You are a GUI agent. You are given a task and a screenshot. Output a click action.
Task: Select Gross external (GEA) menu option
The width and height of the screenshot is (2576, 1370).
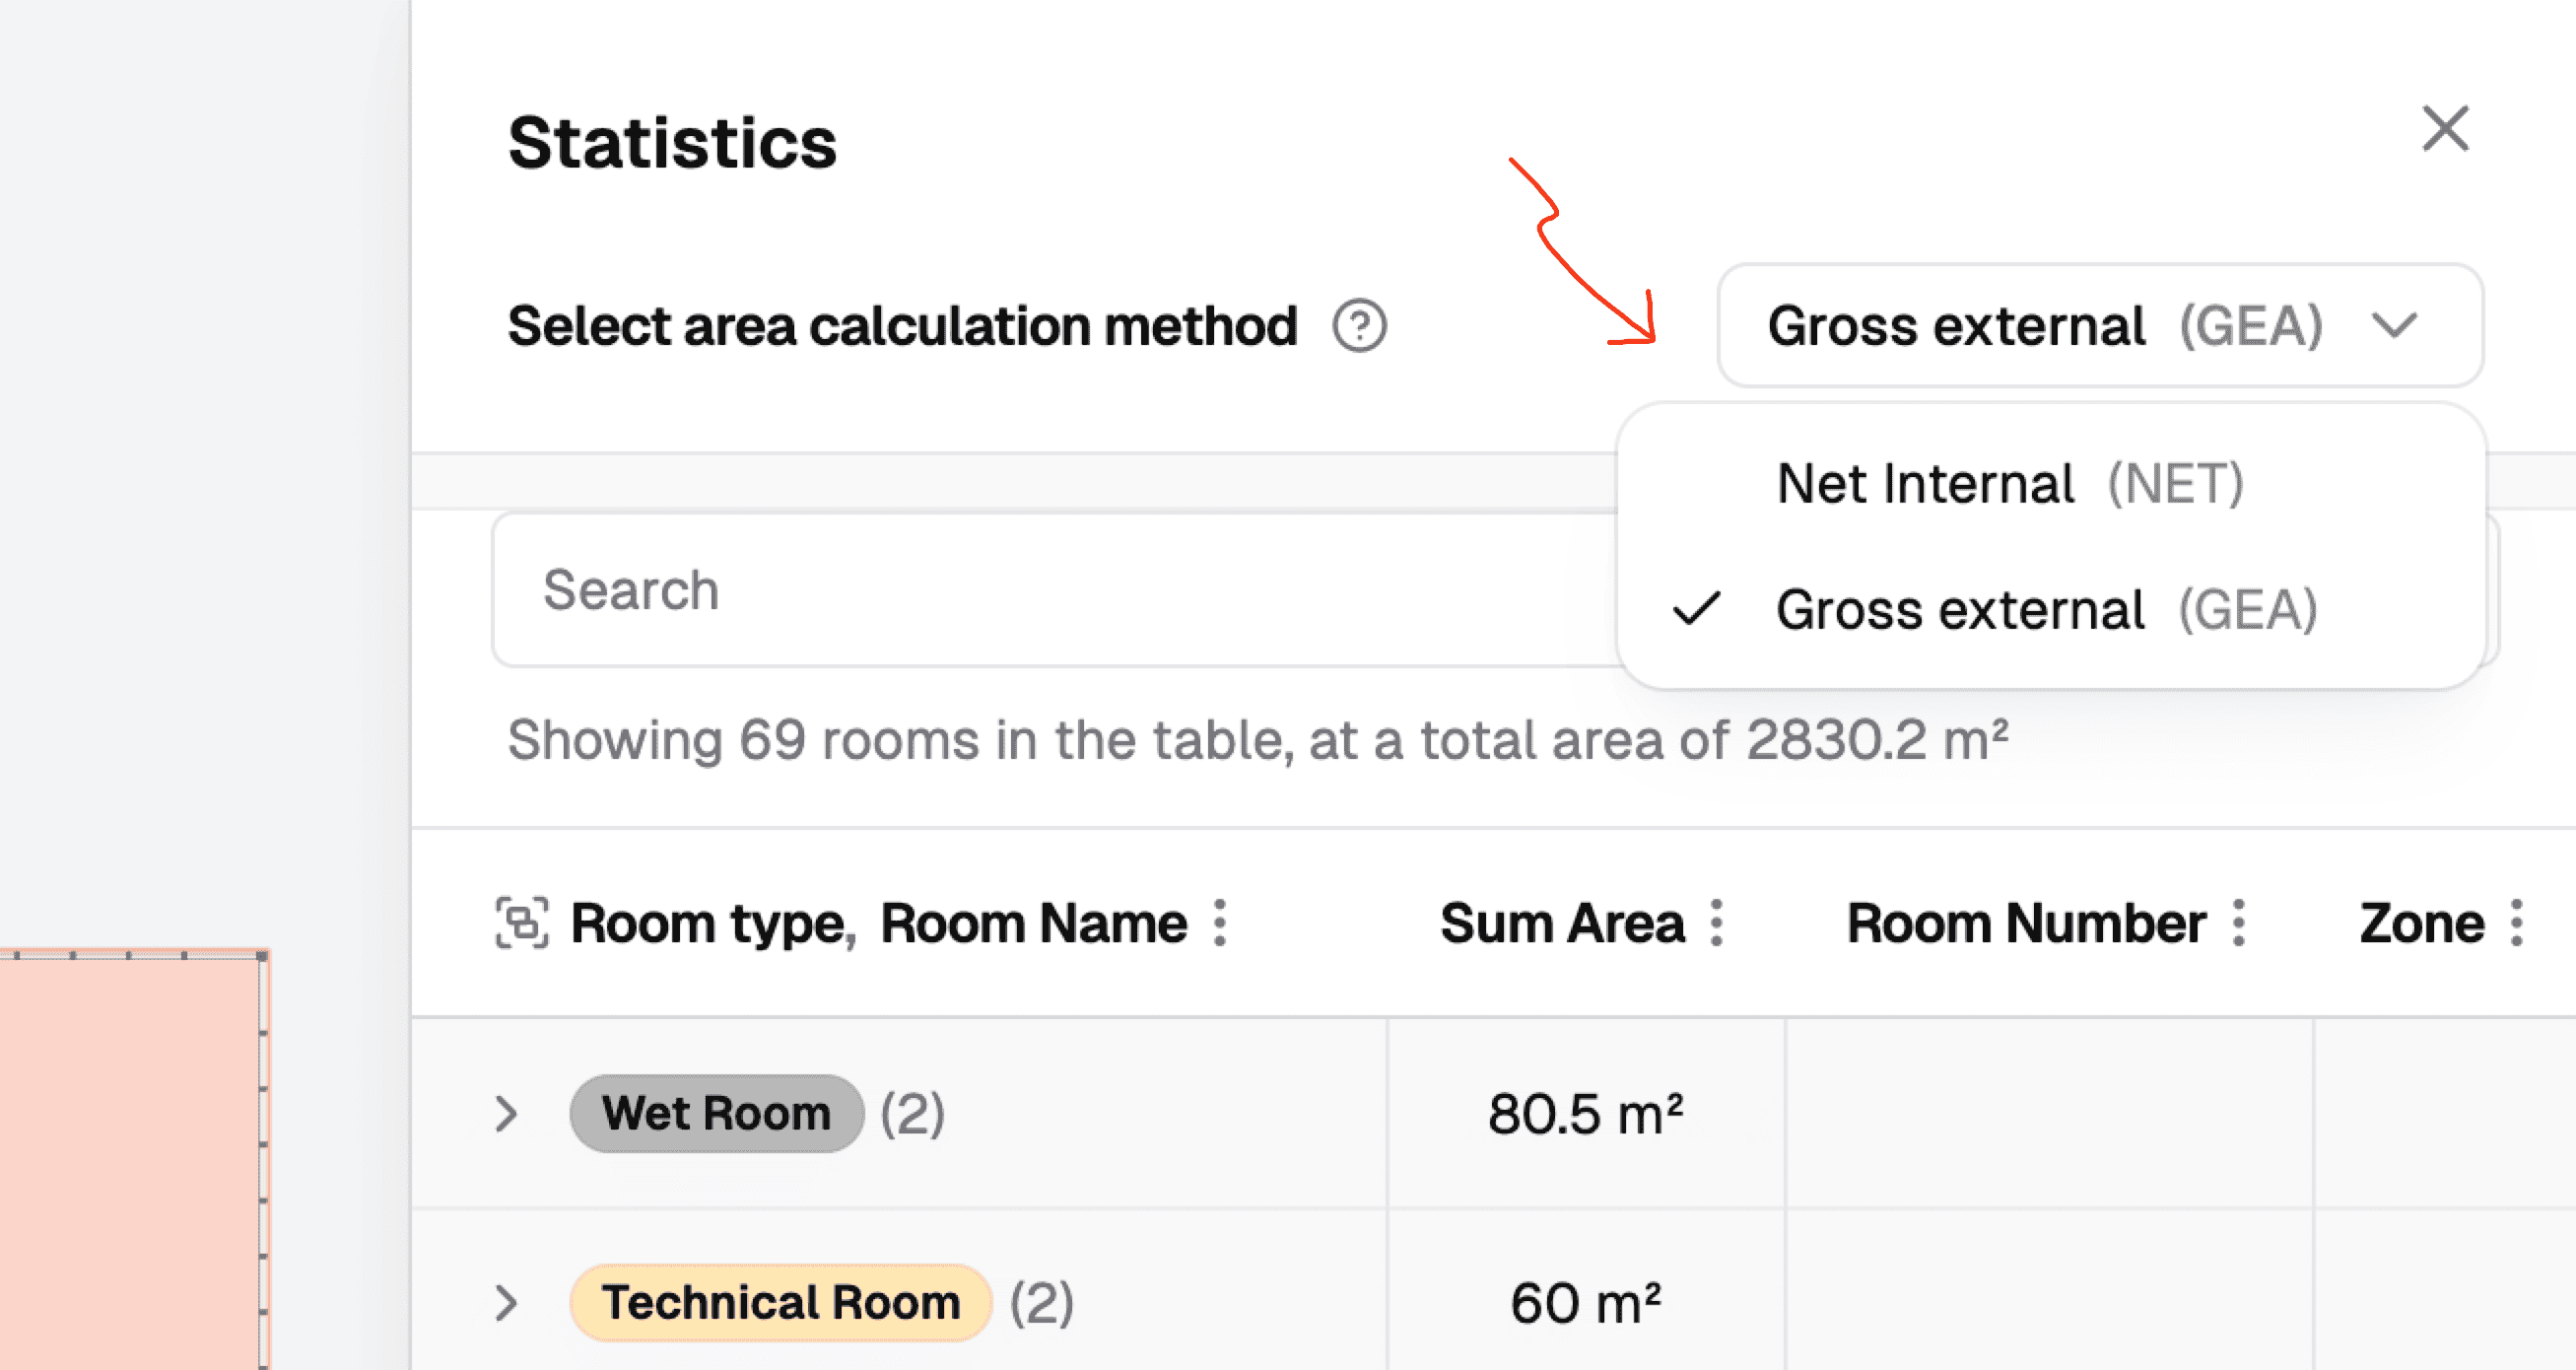[x=2046, y=610]
